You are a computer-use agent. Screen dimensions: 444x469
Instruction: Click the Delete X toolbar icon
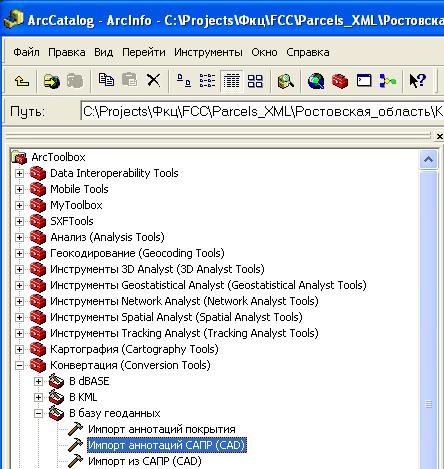point(153,80)
